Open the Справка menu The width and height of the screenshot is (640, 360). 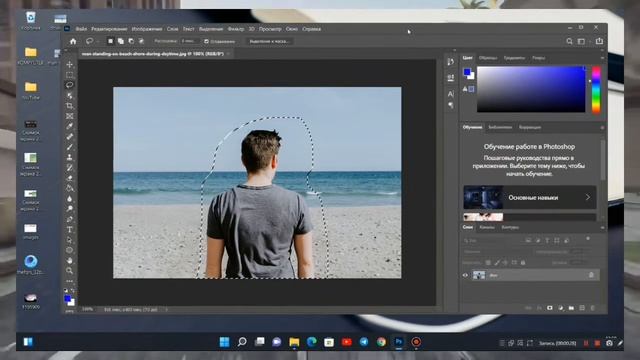[311, 29]
